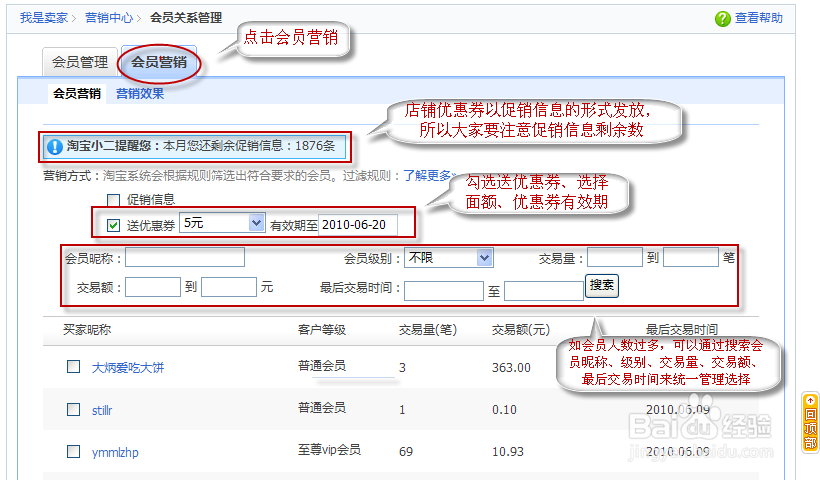Click the 69 transaction count cell
Viewport: 820px width, 480px height.
pos(406,451)
